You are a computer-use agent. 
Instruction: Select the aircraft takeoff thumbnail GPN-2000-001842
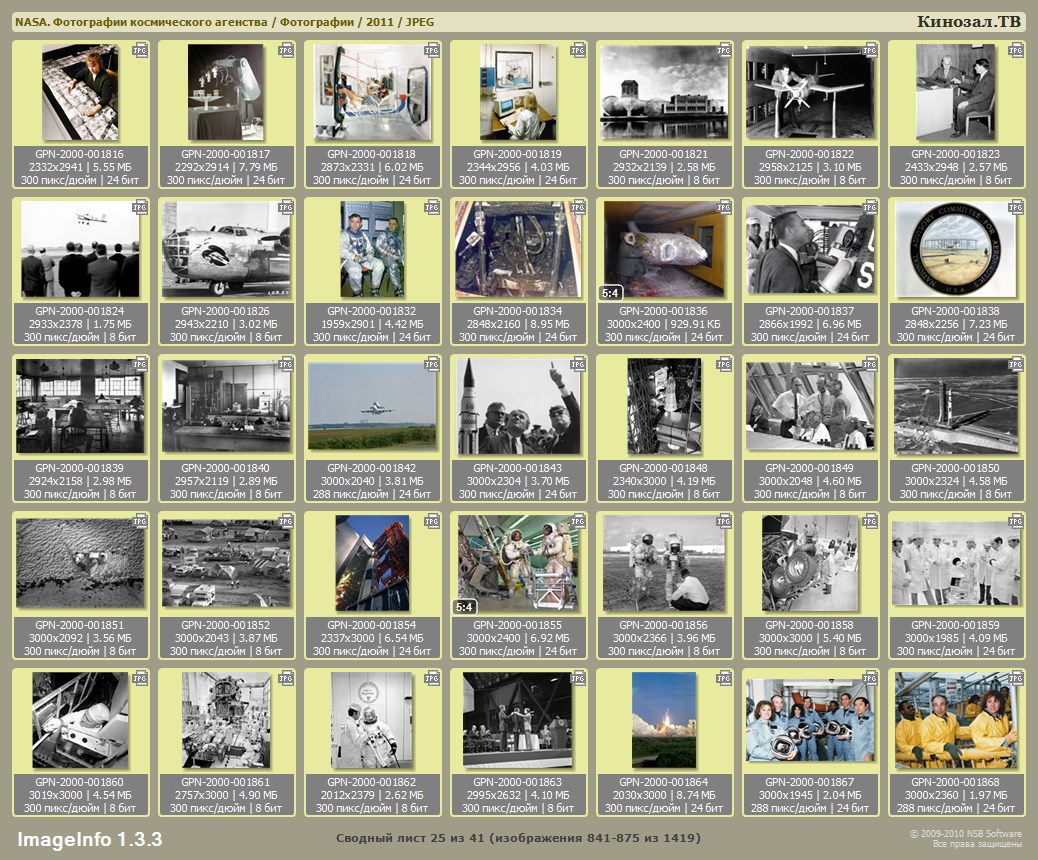[372, 406]
